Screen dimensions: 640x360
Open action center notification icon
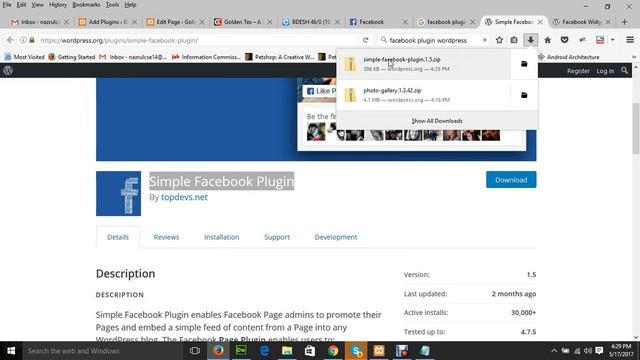coord(599,351)
